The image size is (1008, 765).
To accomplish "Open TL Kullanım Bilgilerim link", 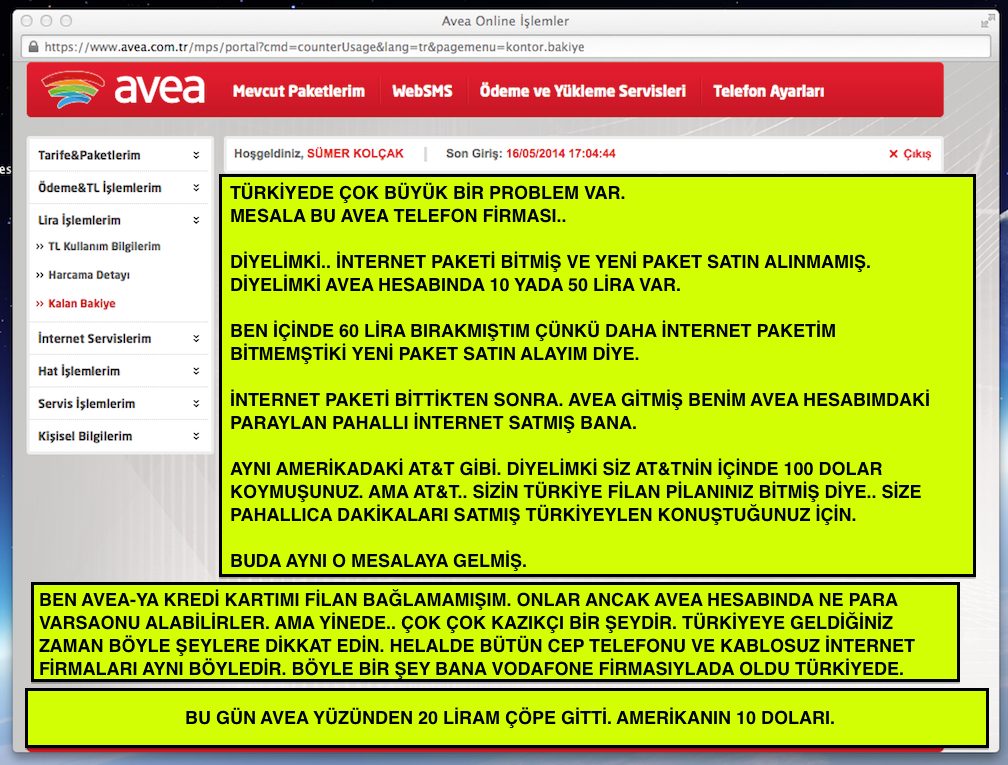I will point(104,246).
